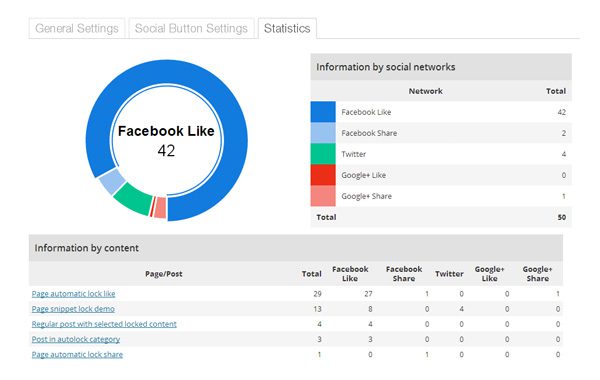Click the green Twitter segment of donut chart

pos(135,199)
